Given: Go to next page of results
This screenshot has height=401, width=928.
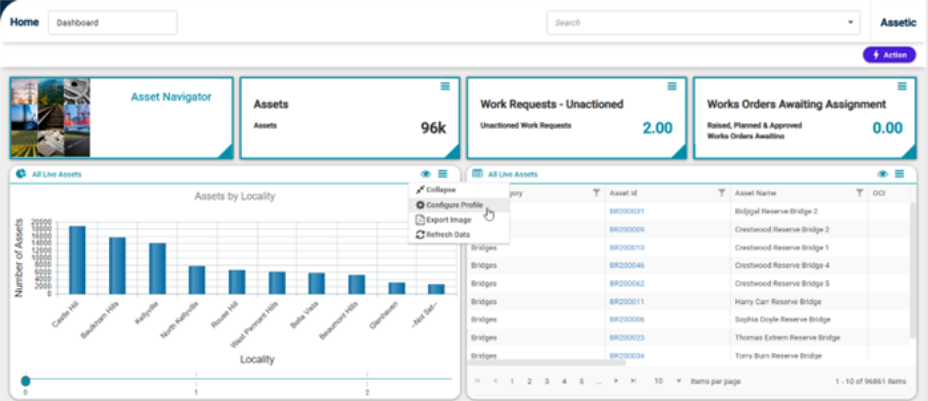Looking at the screenshot, I should point(616,381).
